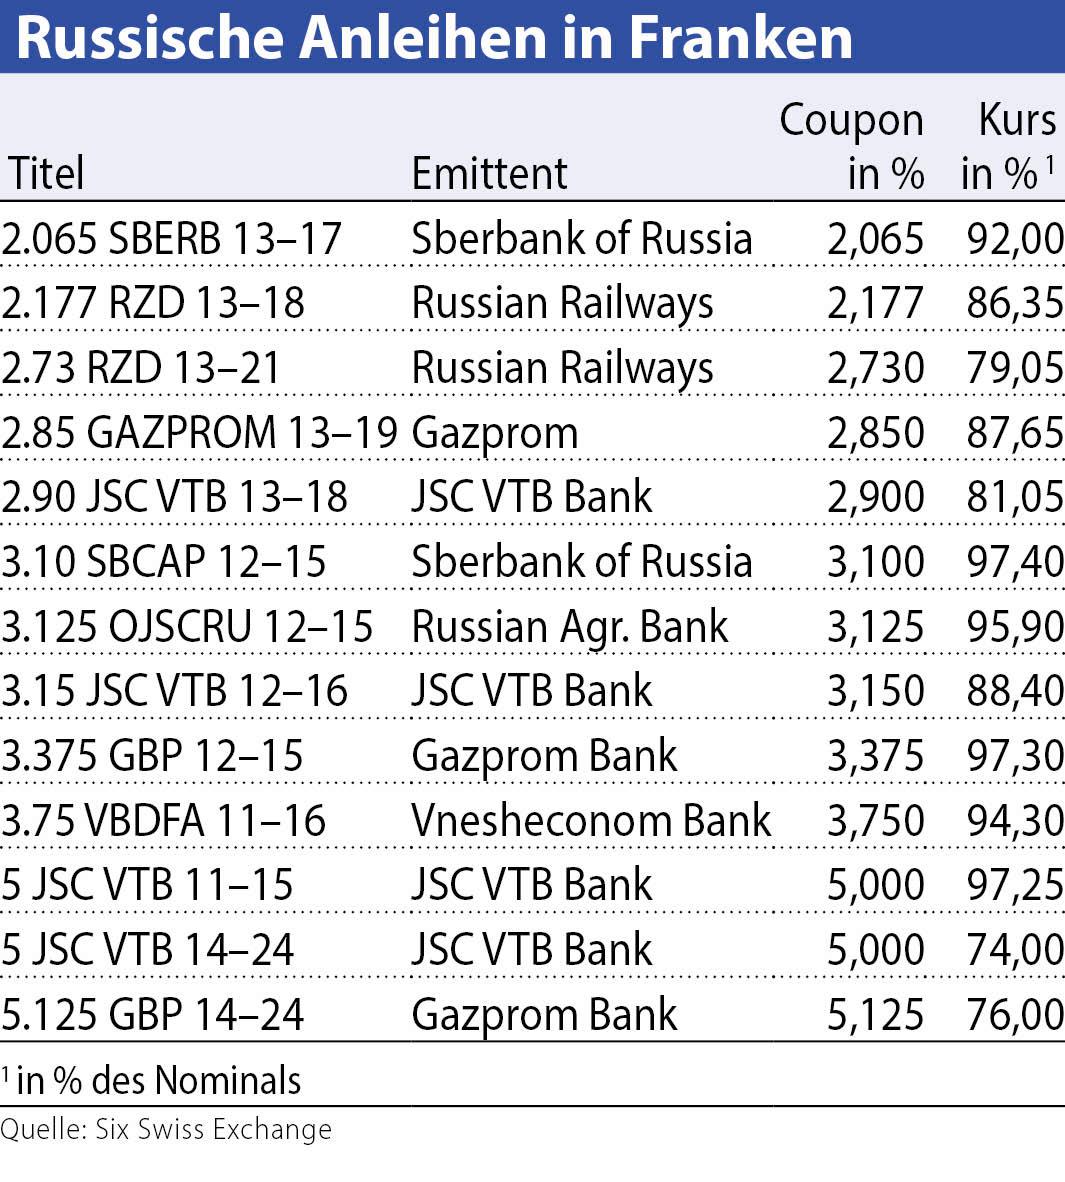The height and width of the screenshot is (1182, 1065).
Task: Select the 2.177 RZD 13–18 bond
Action: [153, 304]
